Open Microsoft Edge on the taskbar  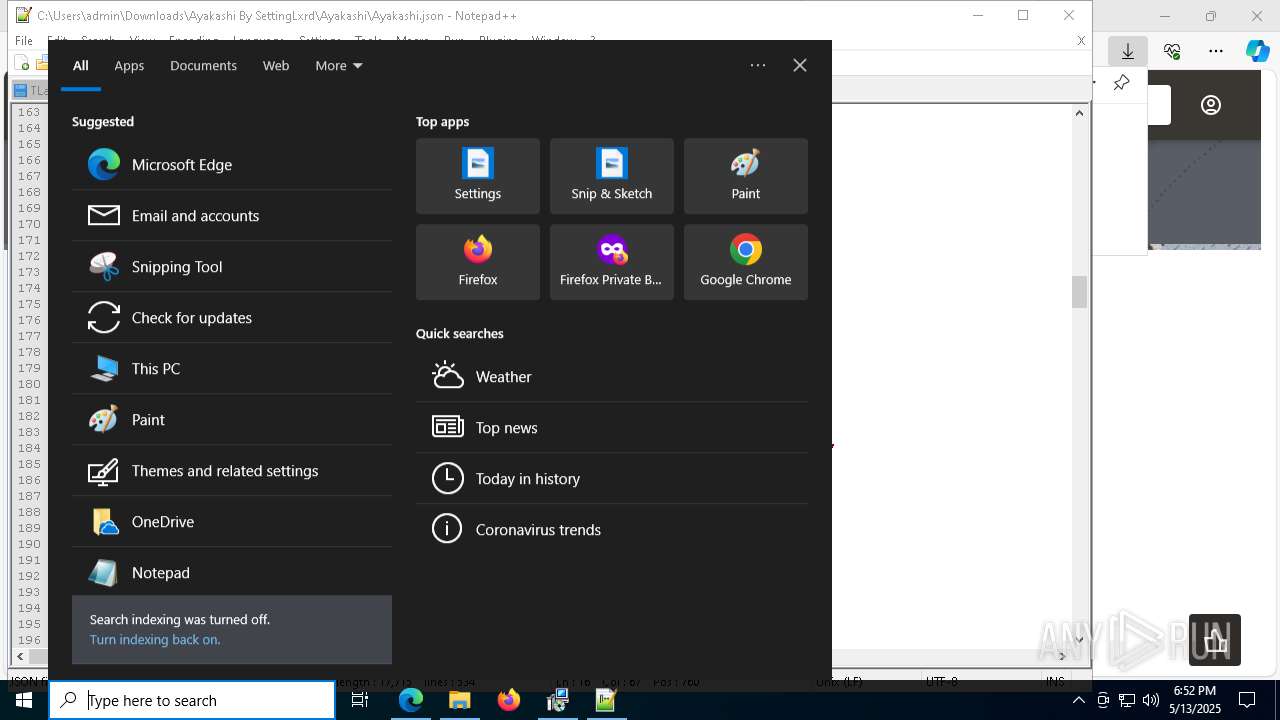(411, 700)
